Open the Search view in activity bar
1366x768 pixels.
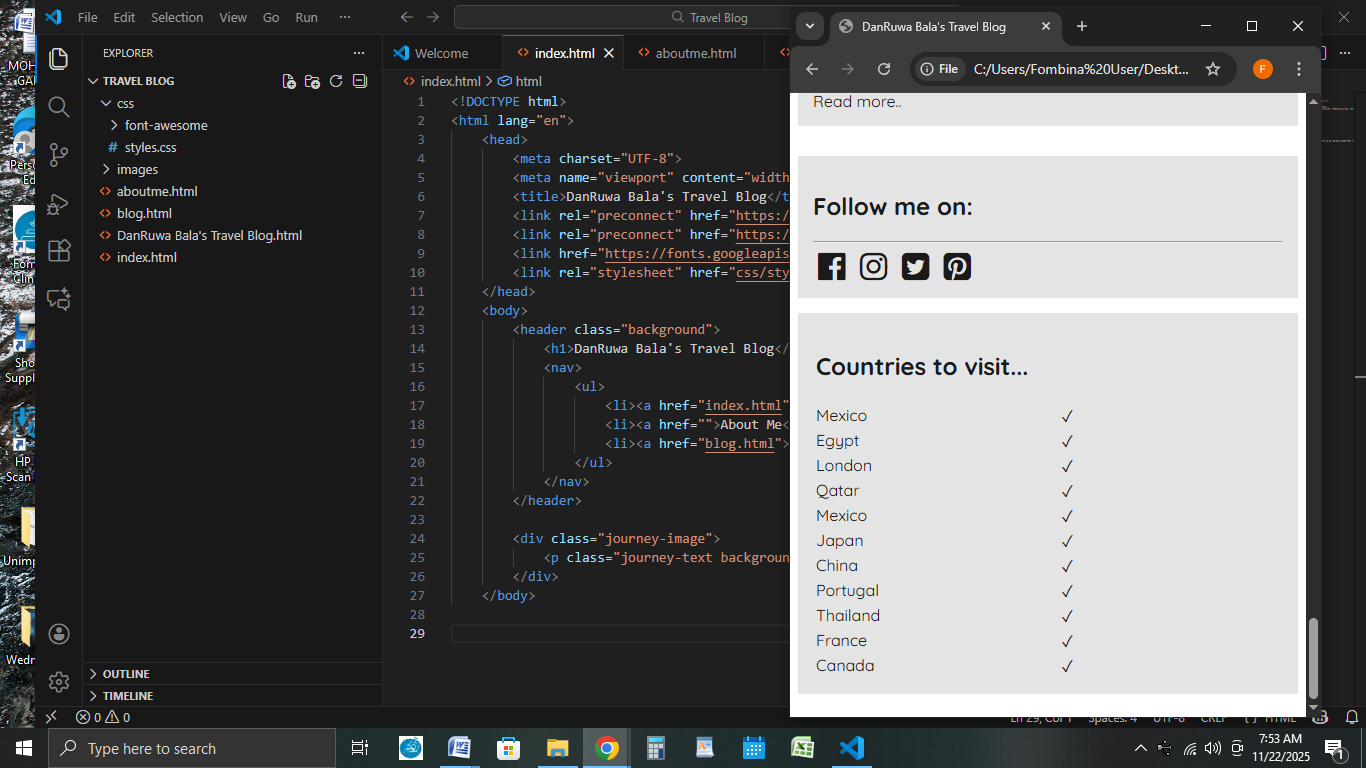[x=59, y=107]
